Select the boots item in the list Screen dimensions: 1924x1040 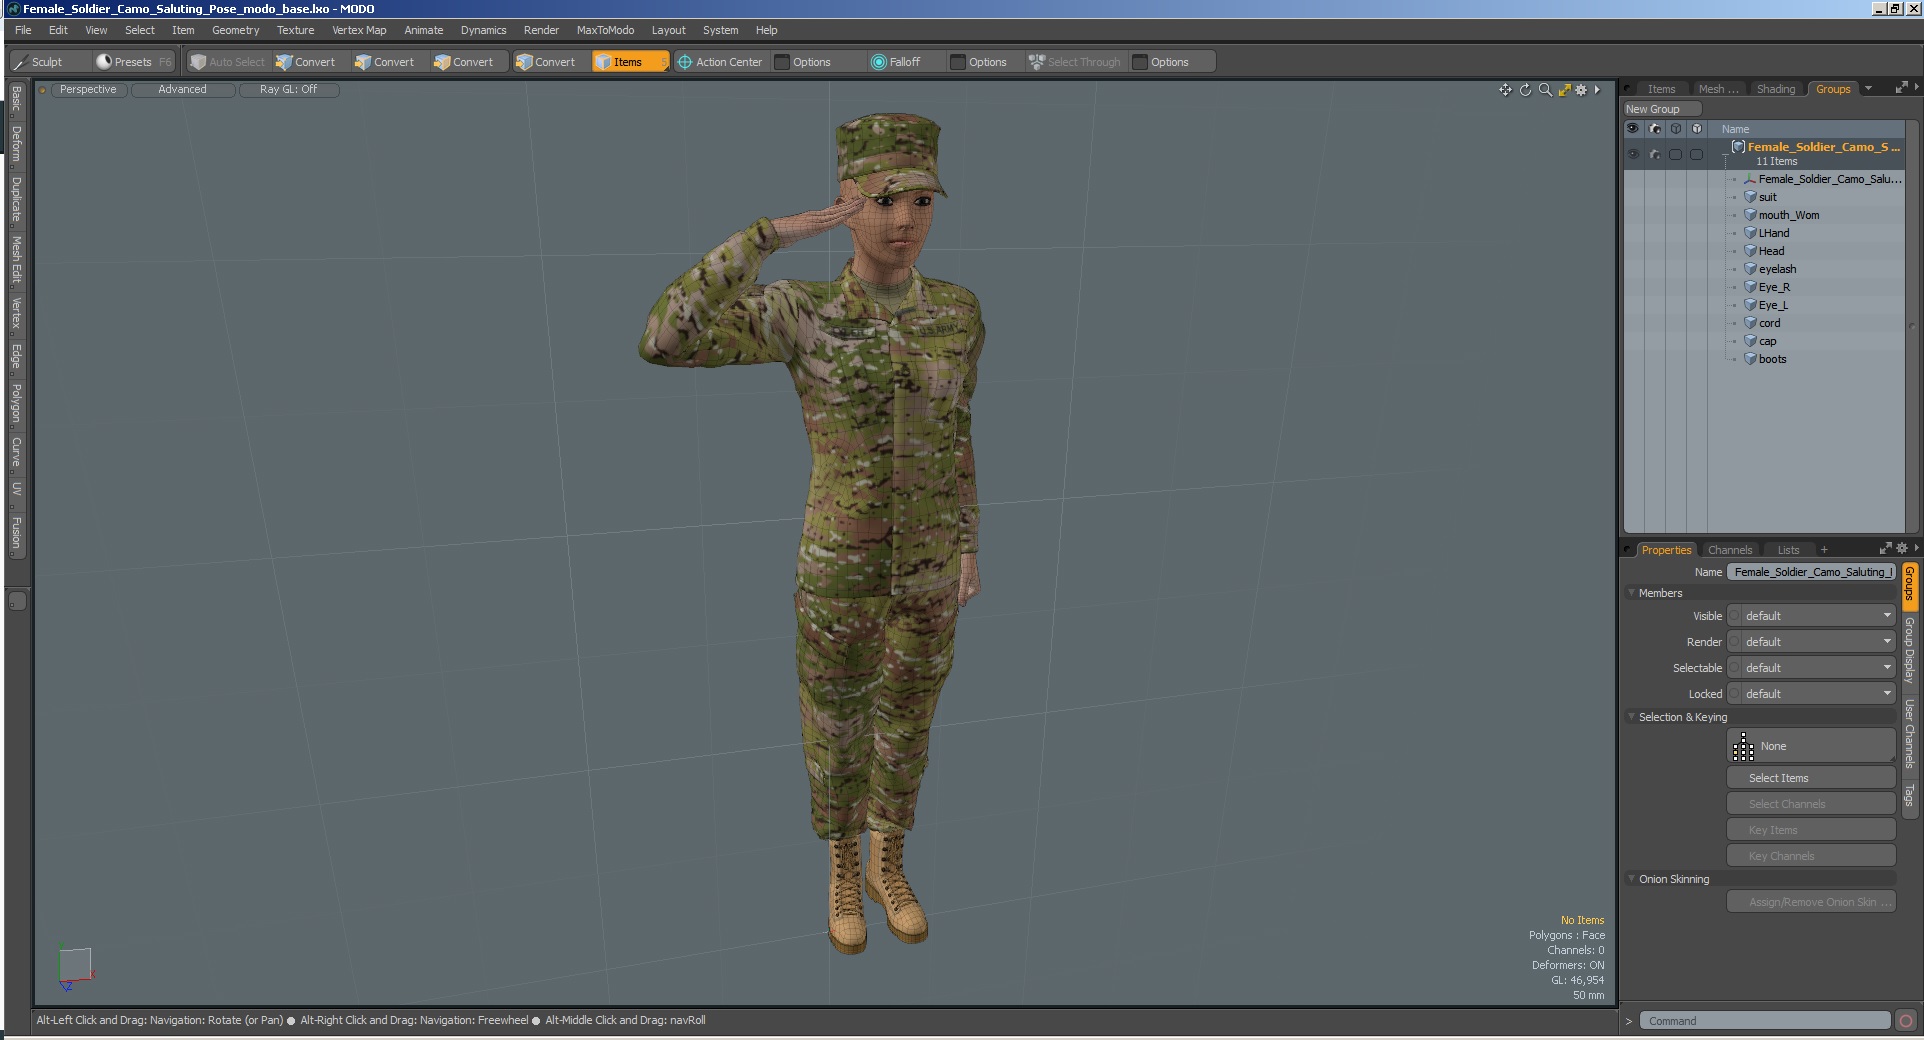1772,359
